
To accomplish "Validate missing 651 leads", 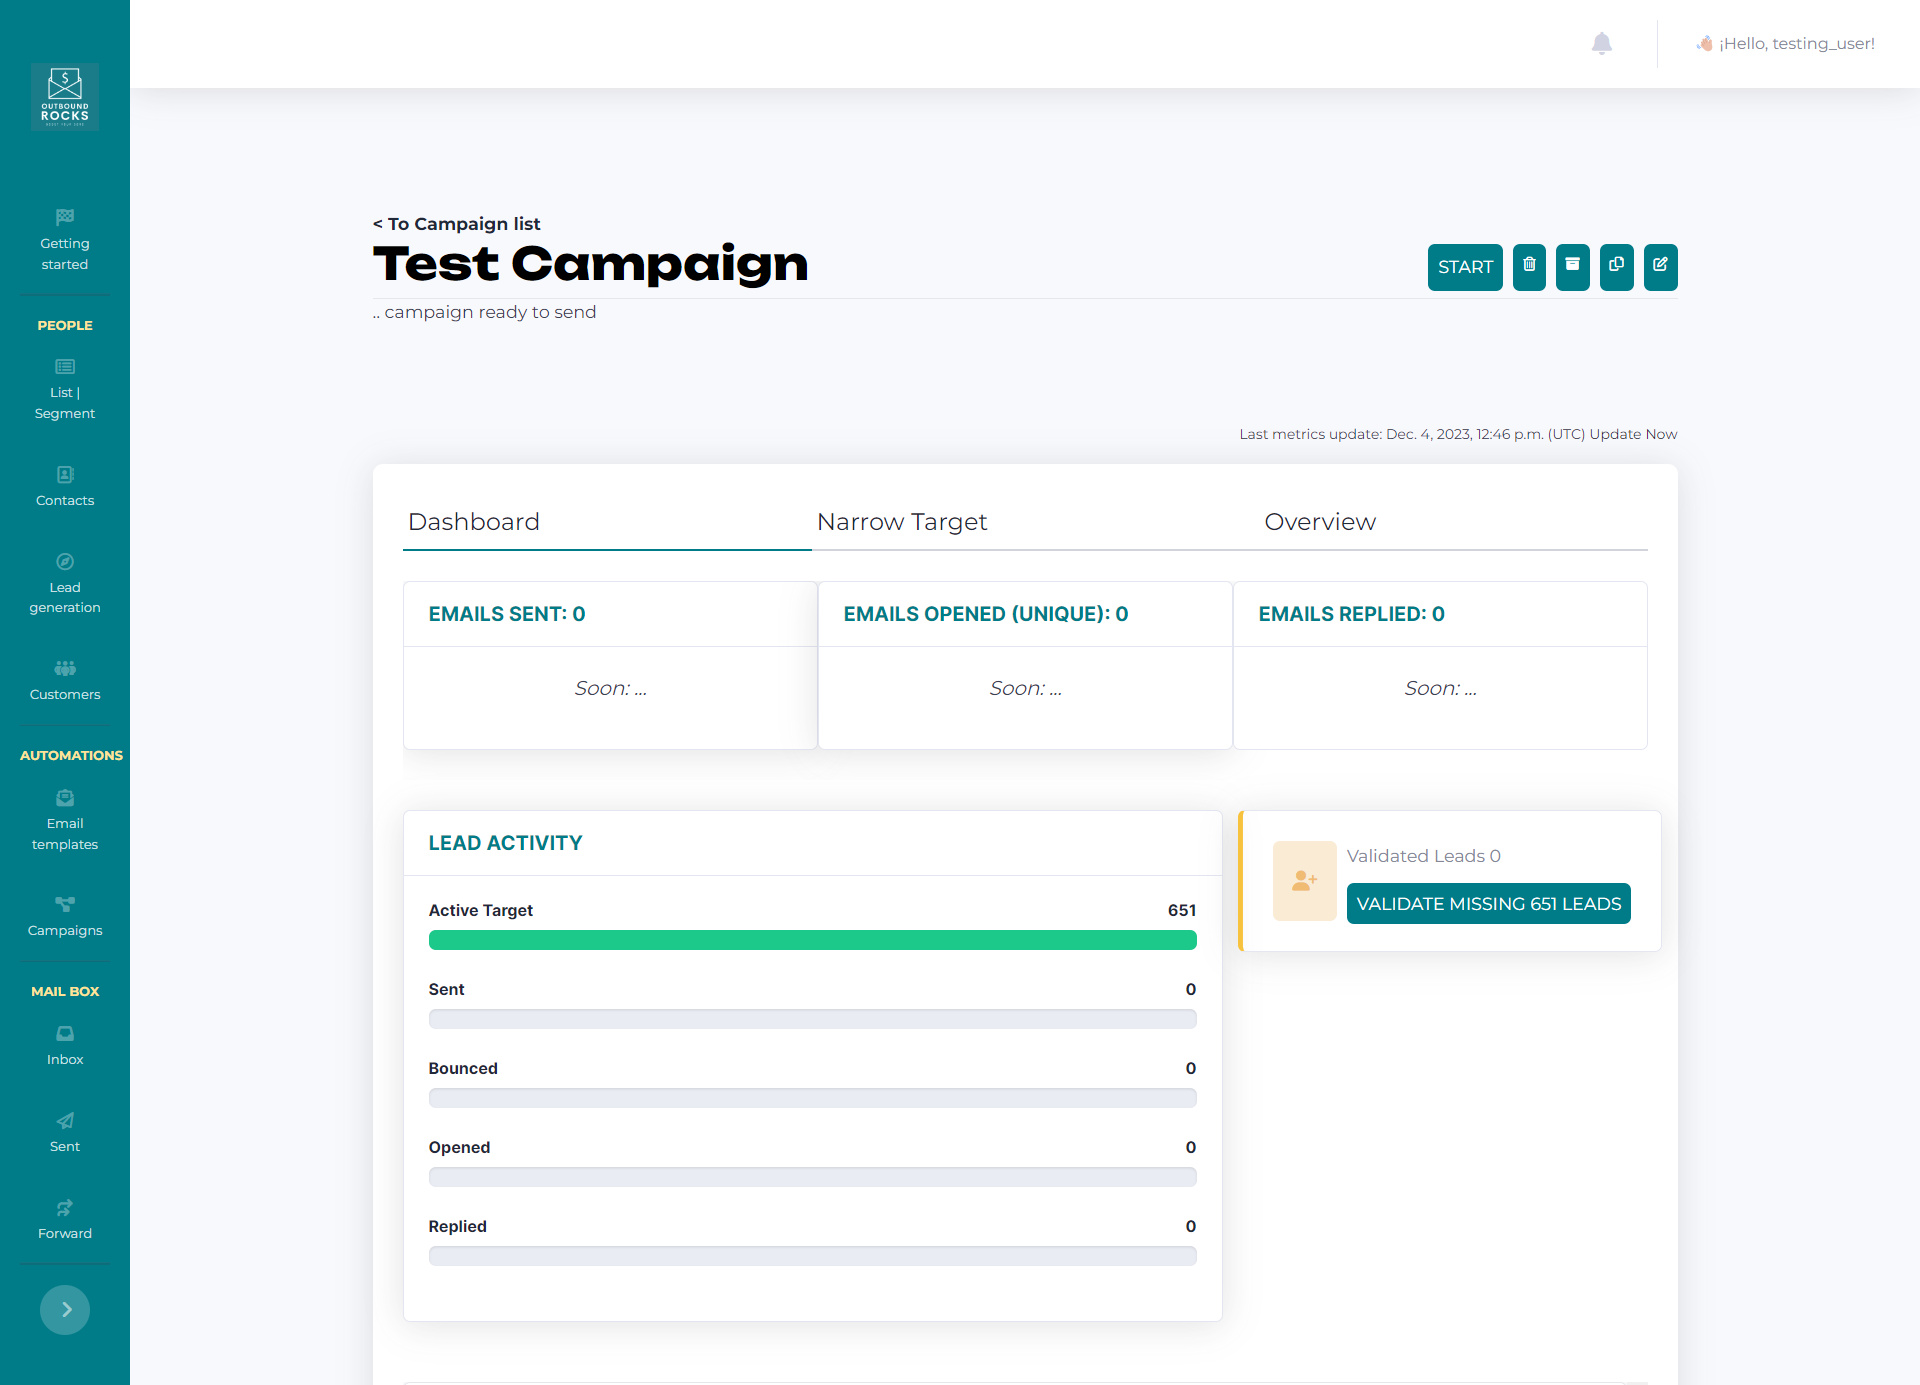I will point(1489,903).
